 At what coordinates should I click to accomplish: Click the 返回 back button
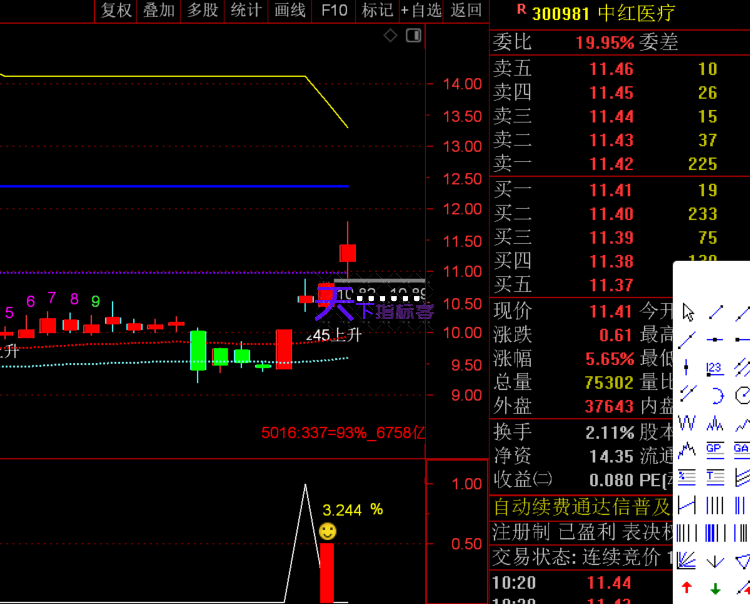pyautogui.click(x=466, y=11)
